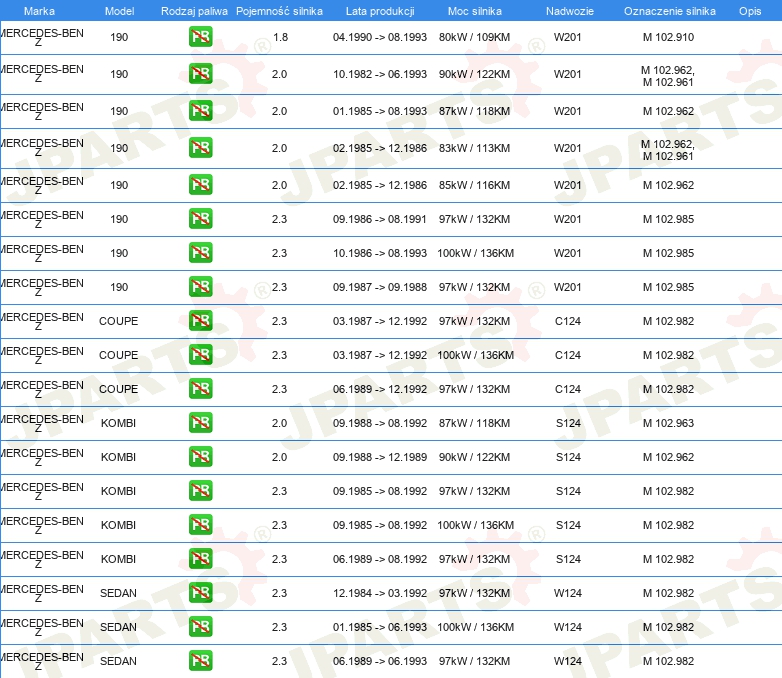This screenshot has height=678, width=782.
Task: Click the Moc silnika header
Action: pos(475,11)
